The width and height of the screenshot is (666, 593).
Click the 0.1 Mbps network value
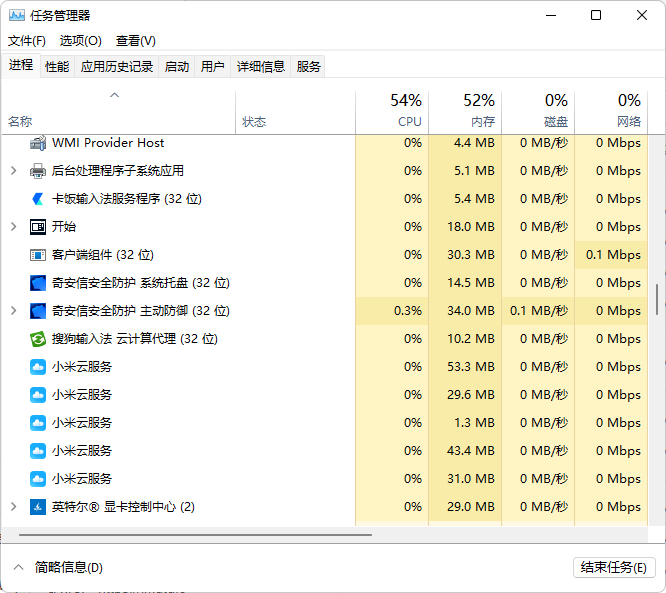tap(613, 255)
